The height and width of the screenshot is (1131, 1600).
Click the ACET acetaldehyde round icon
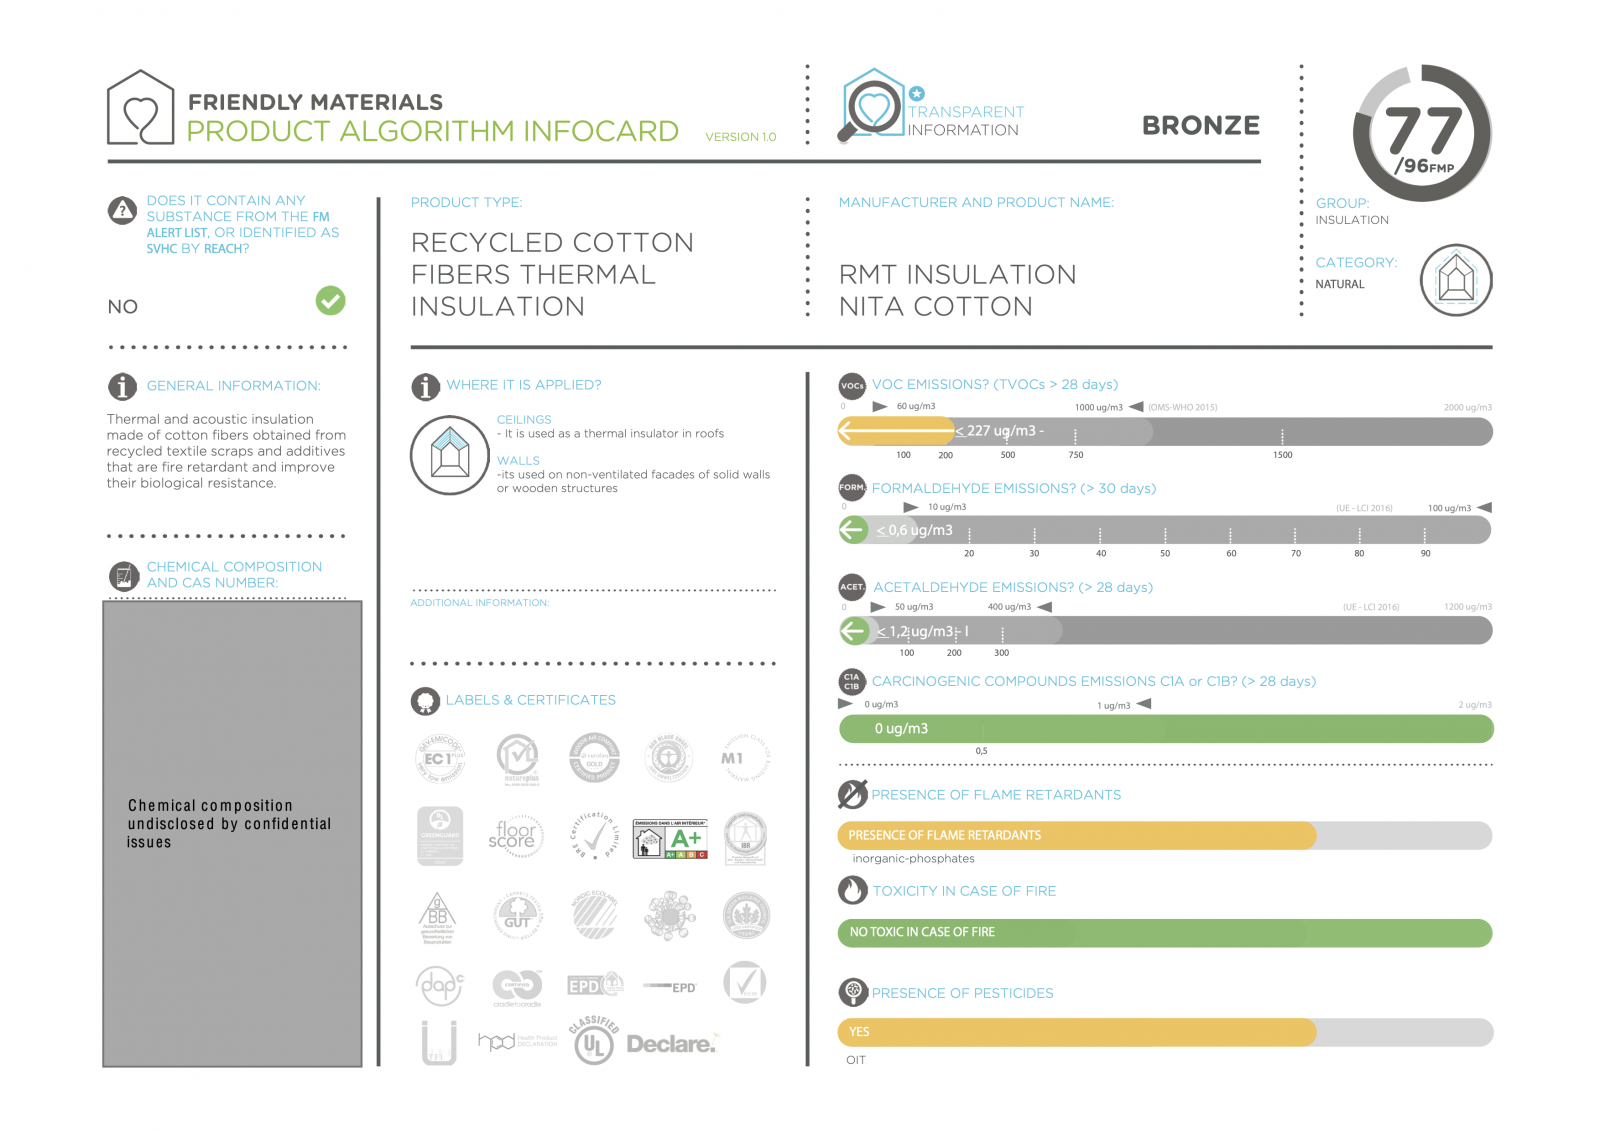tap(852, 587)
